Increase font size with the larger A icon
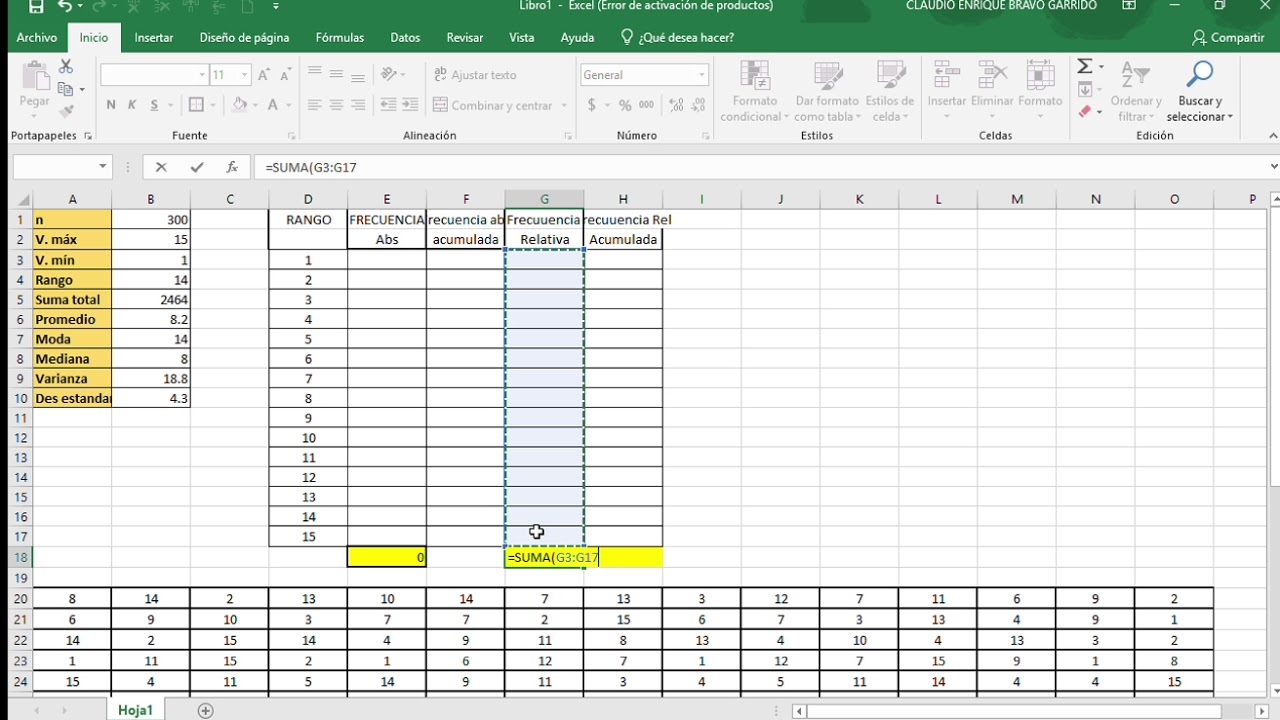This screenshot has width=1280, height=720. 264,75
